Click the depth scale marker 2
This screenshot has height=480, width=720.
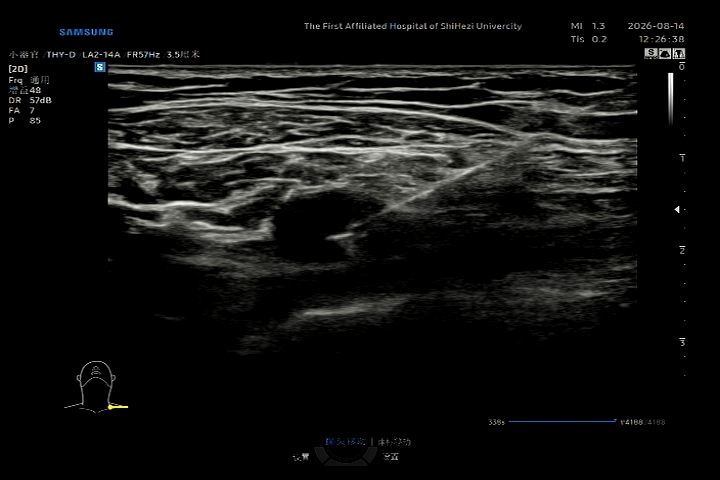tap(682, 250)
